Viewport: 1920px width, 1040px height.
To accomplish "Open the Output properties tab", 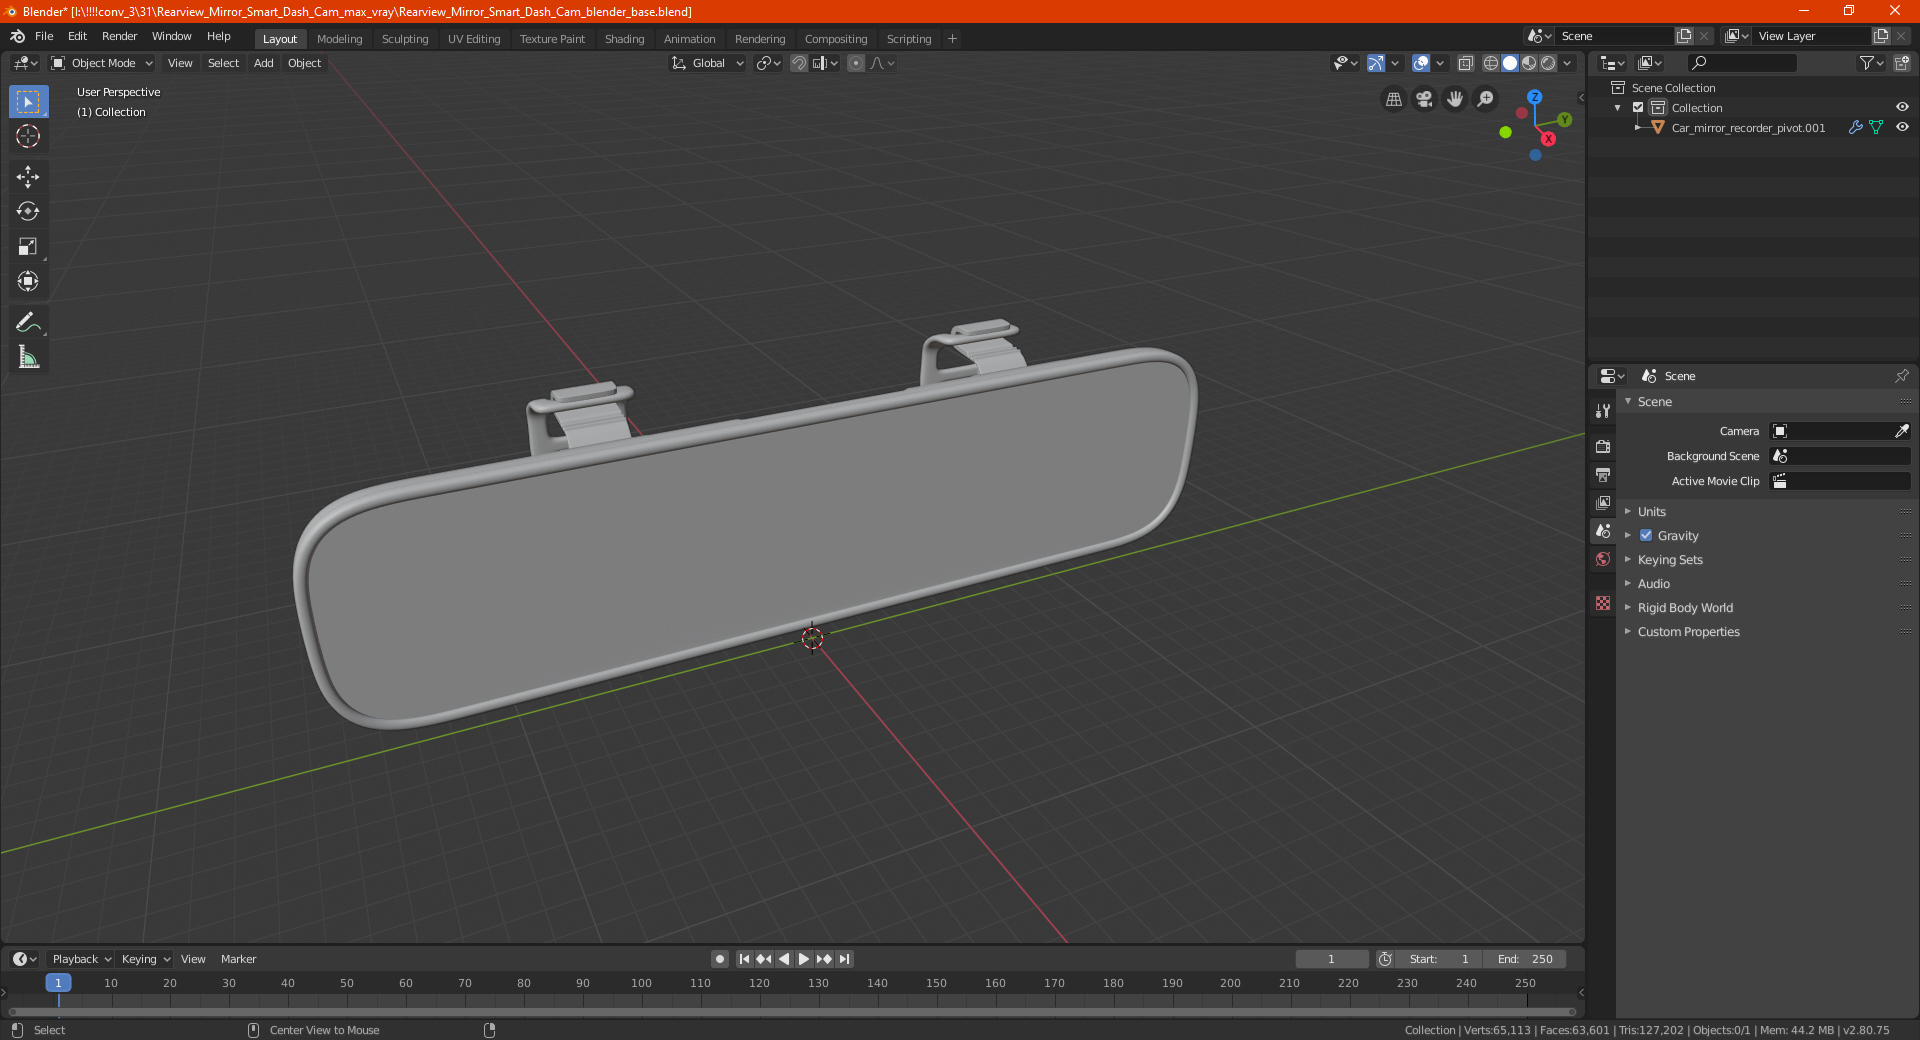I will point(1603,475).
